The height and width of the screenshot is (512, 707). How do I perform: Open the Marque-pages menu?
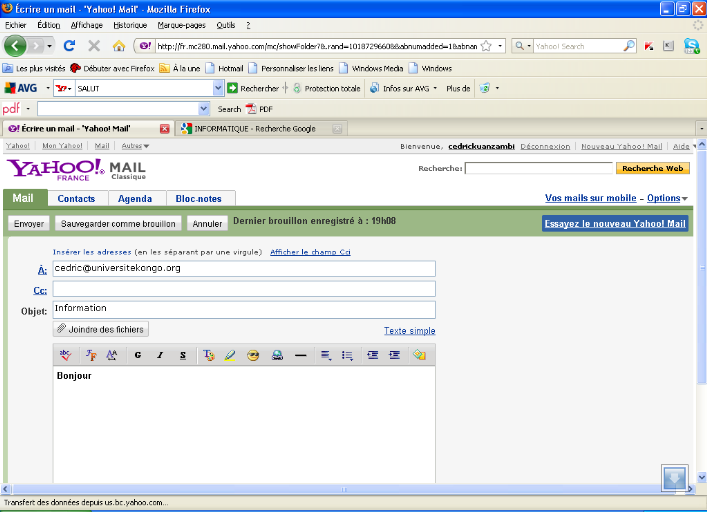pyautogui.click(x=181, y=25)
